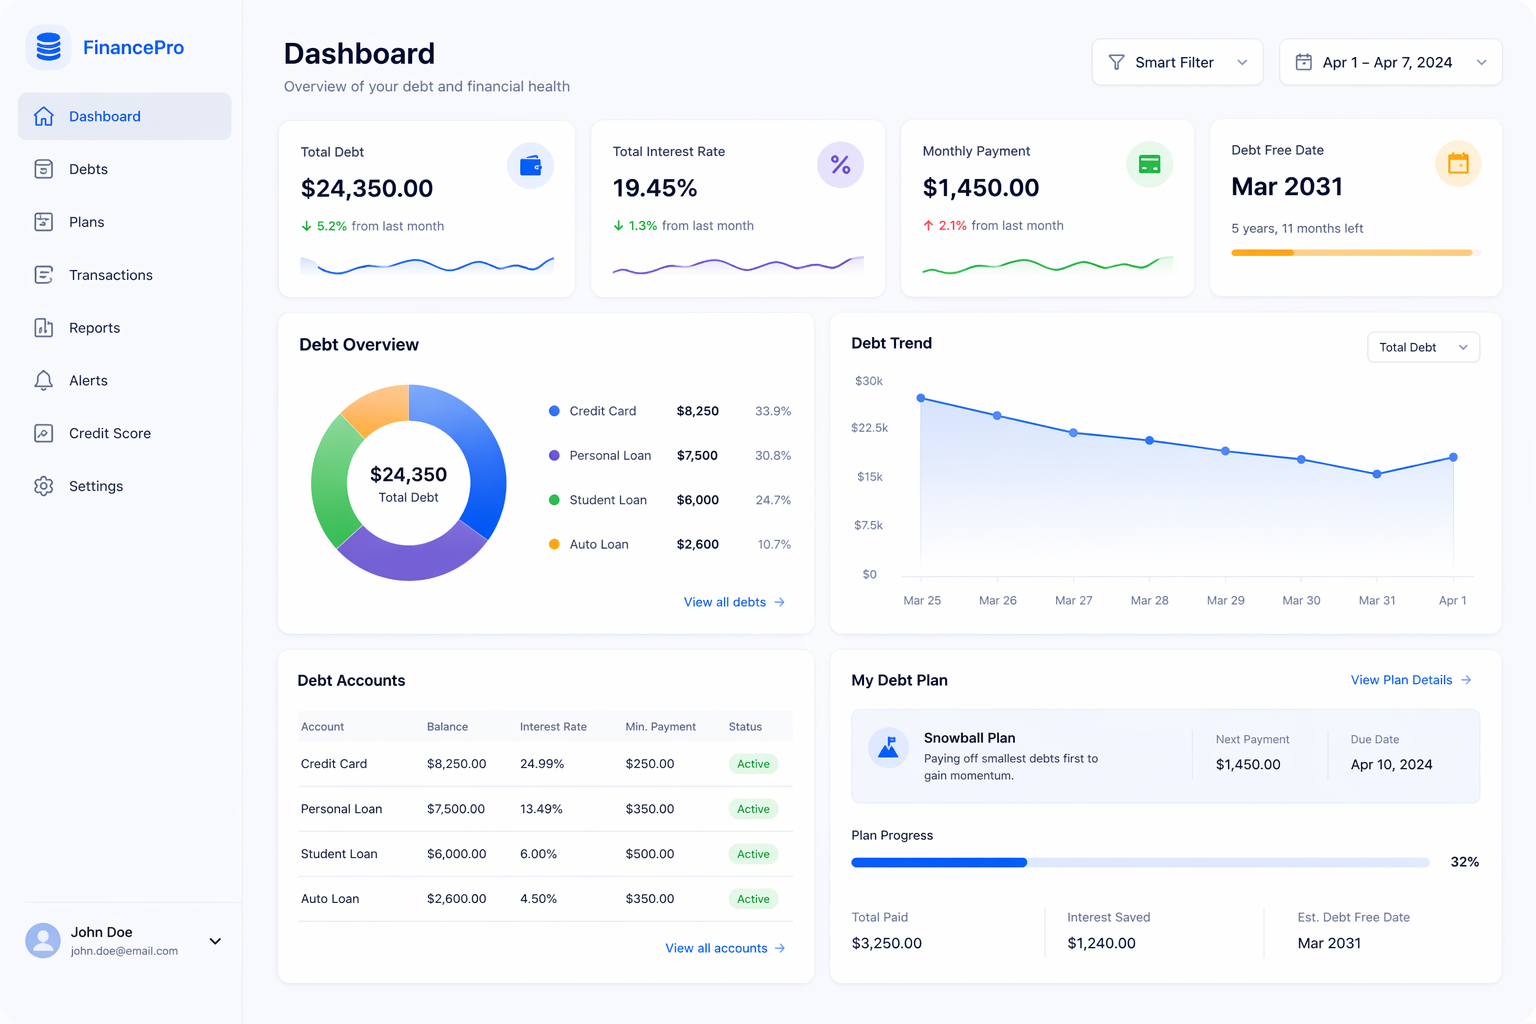Expand the Total Debt chart selector

(x=1423, y=347)
